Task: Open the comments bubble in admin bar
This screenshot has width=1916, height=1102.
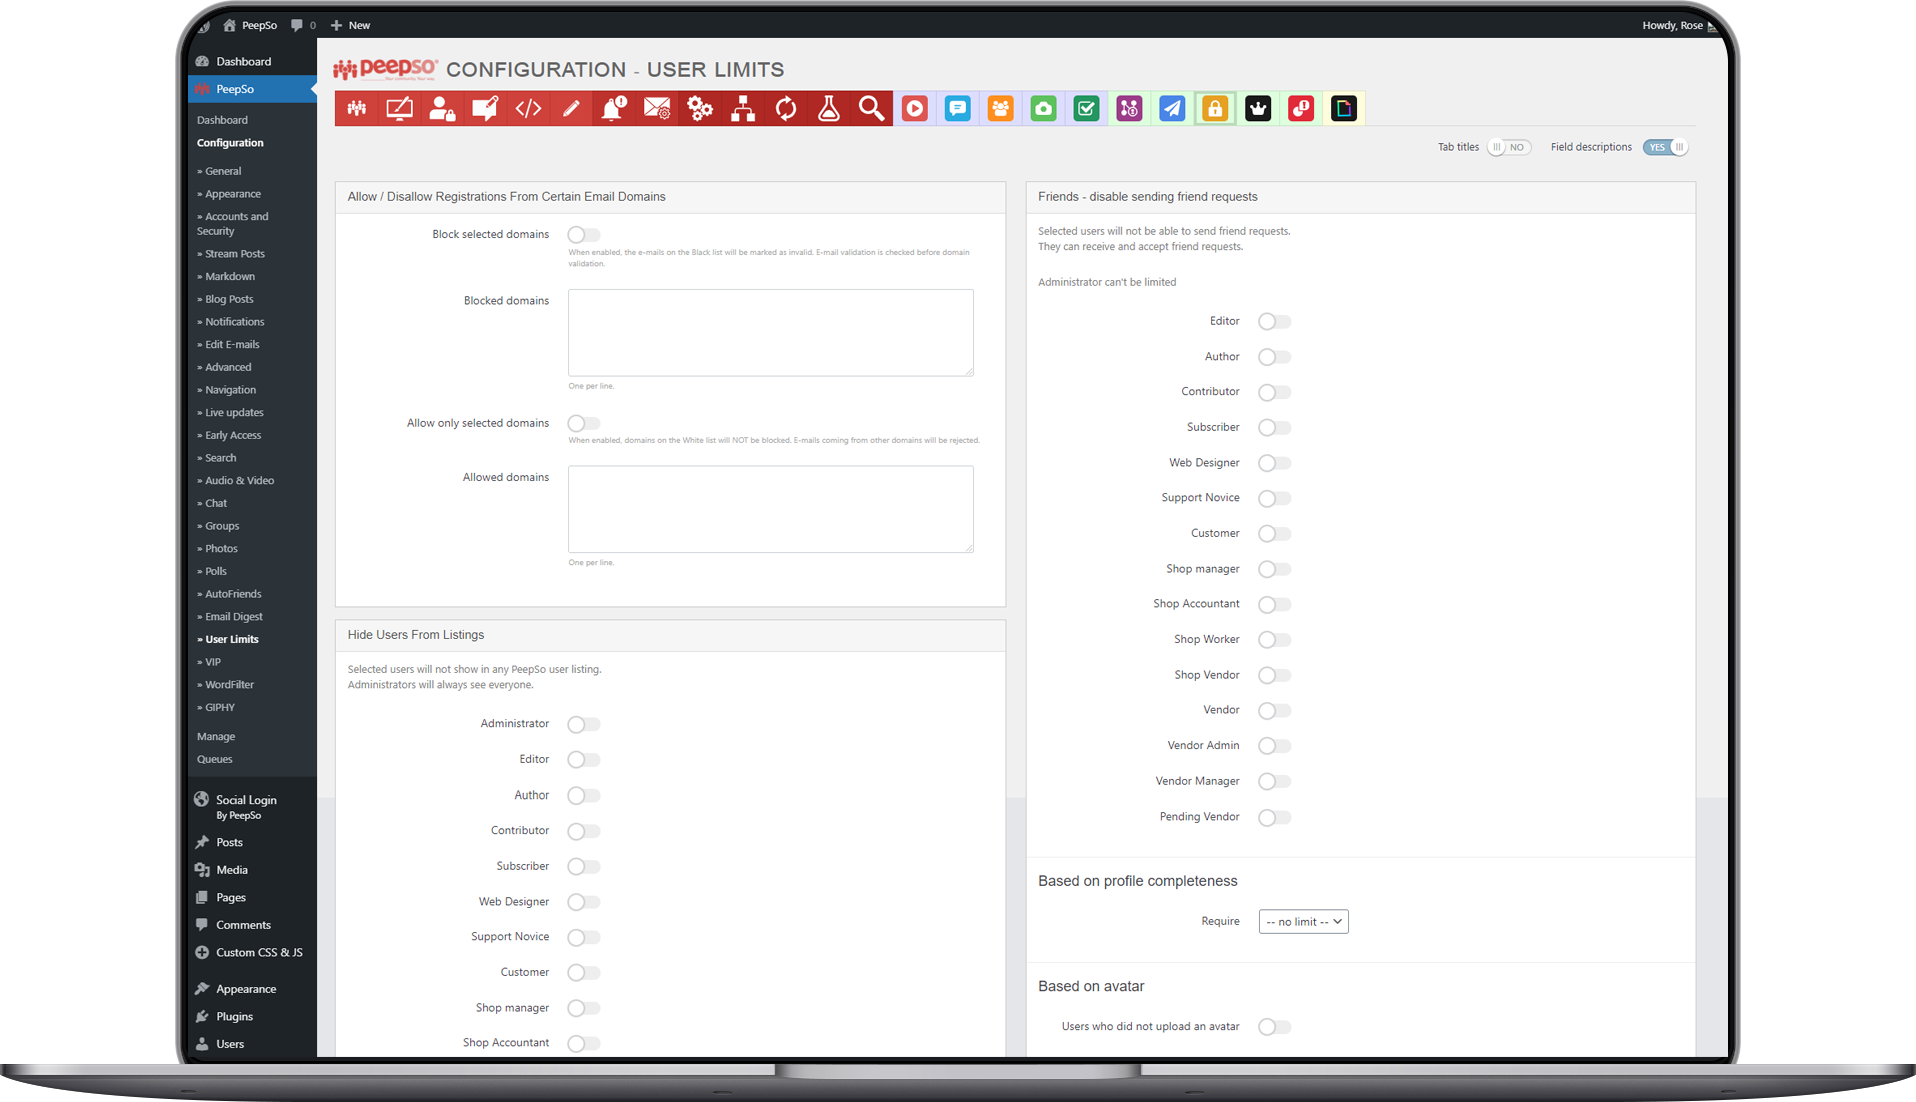Action: [303, 25]
